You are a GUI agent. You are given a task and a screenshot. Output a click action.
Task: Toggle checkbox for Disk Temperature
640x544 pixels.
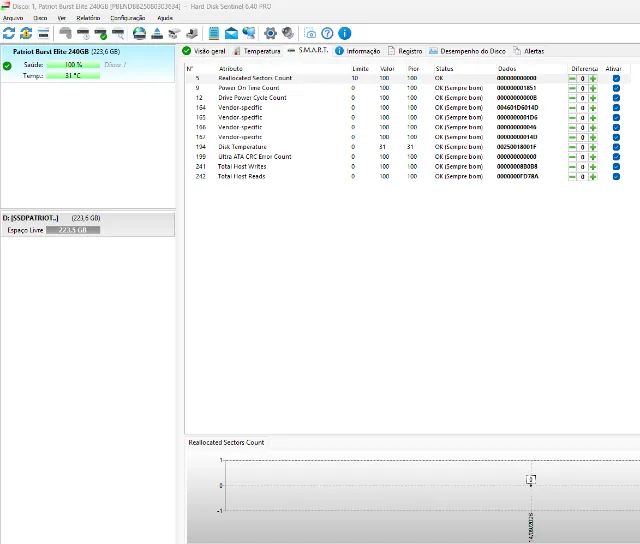click(x=616, y=147)
